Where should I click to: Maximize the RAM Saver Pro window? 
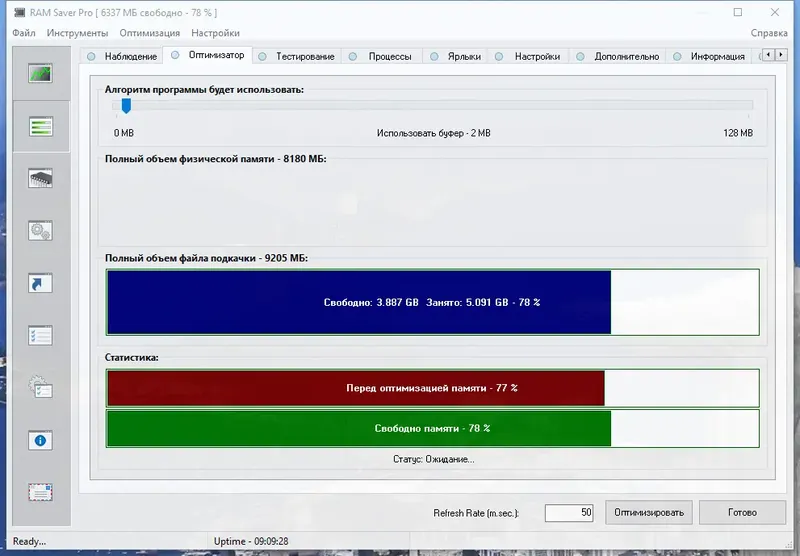click(738, 12)
